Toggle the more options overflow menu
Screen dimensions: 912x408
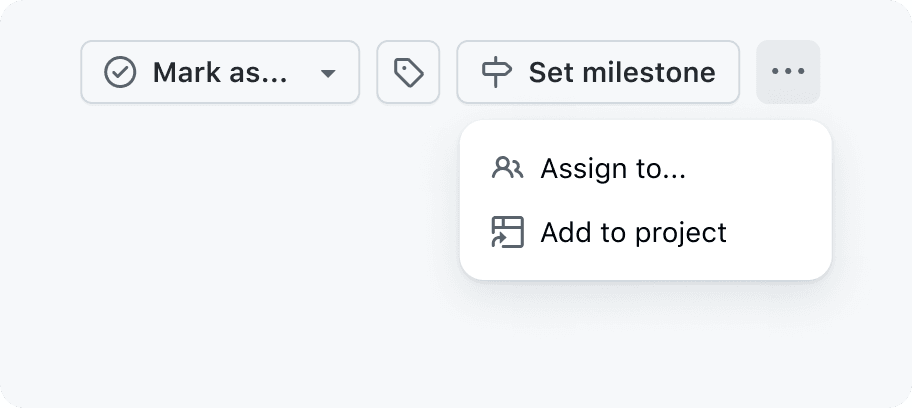point(788,72)
